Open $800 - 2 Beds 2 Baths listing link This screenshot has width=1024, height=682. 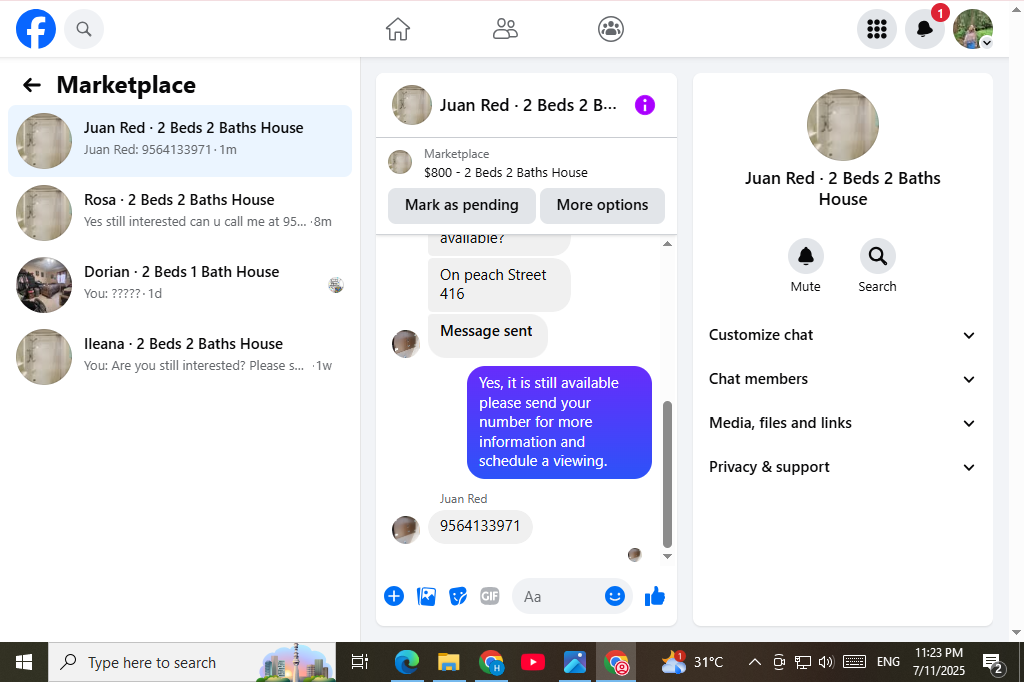pyautogui.click(x=505, y=172)
